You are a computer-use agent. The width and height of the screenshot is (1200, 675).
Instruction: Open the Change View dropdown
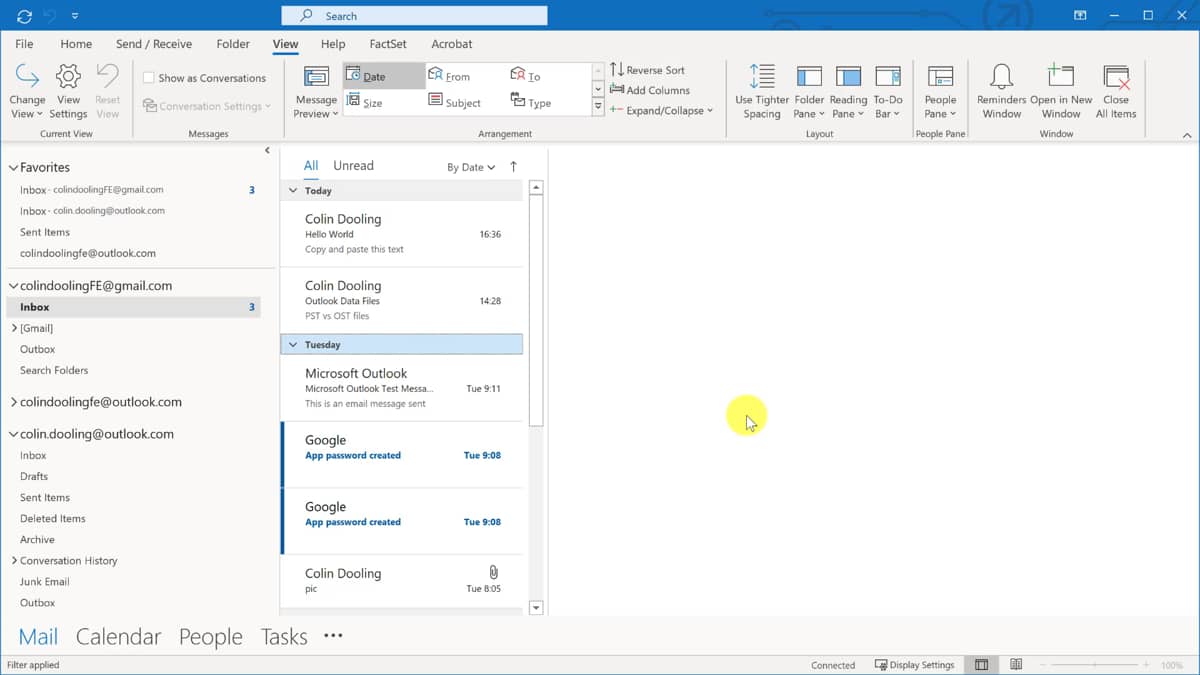click(27, 92)
